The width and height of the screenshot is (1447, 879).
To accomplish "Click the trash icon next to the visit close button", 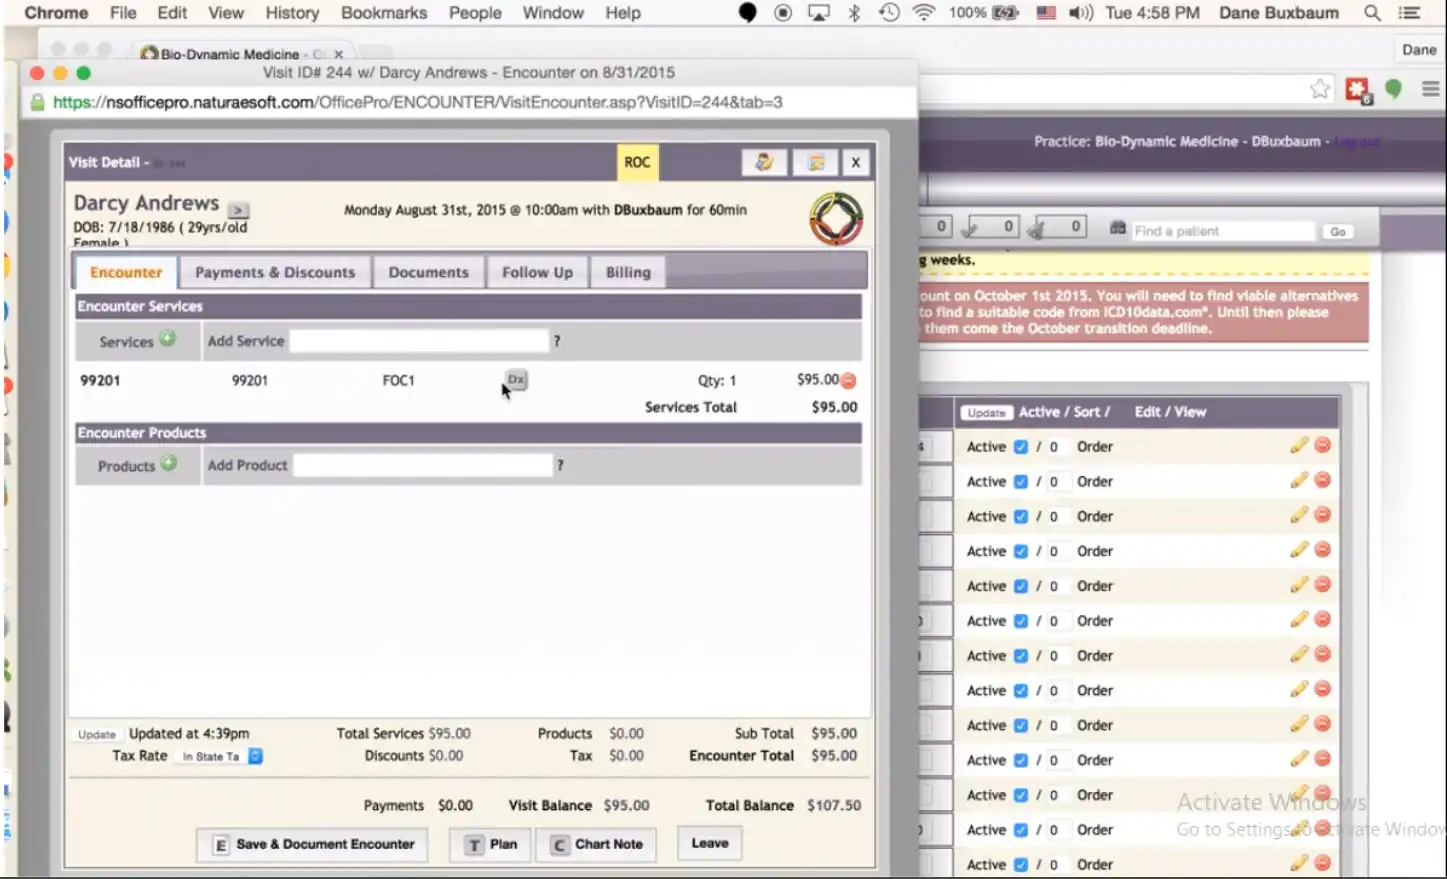I will click(x=815, y=161).
